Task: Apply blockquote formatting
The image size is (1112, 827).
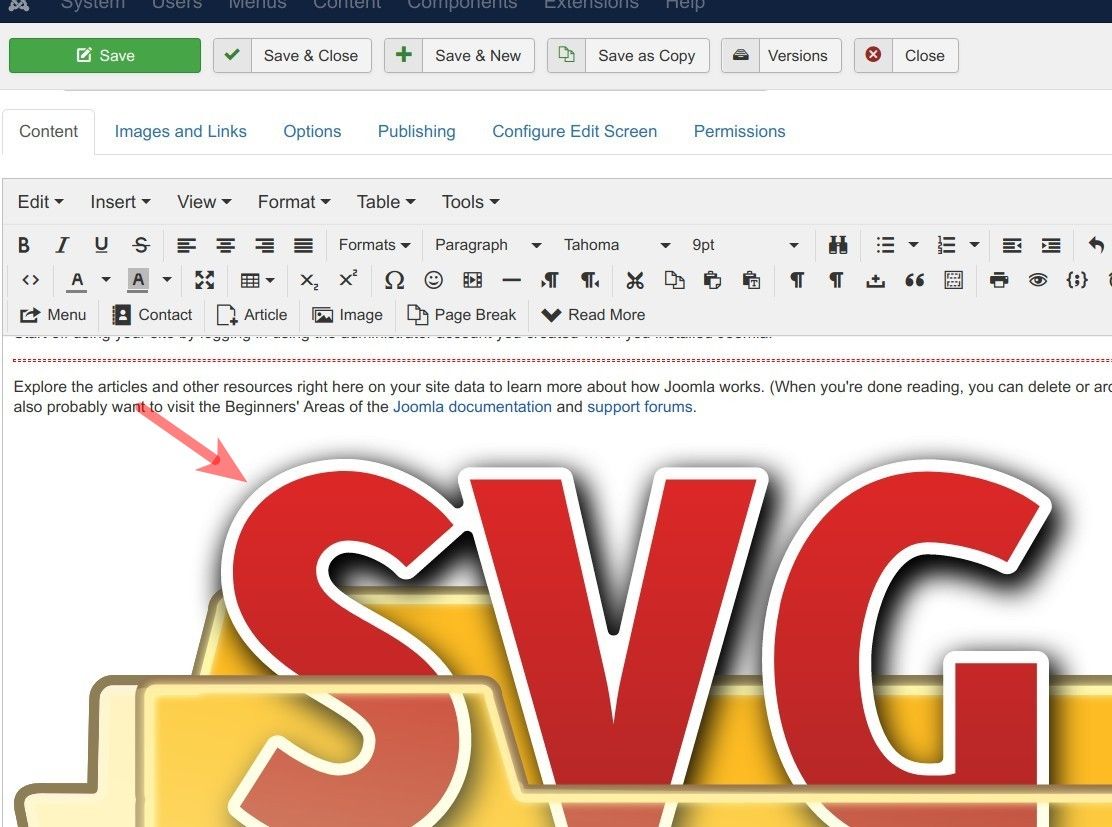Action: coord(914,280)
